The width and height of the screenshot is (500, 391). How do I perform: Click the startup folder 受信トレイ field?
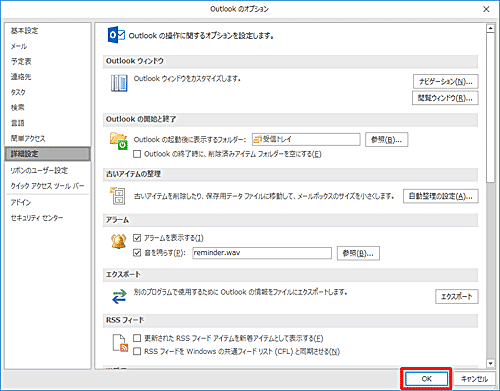pos(306,139)
